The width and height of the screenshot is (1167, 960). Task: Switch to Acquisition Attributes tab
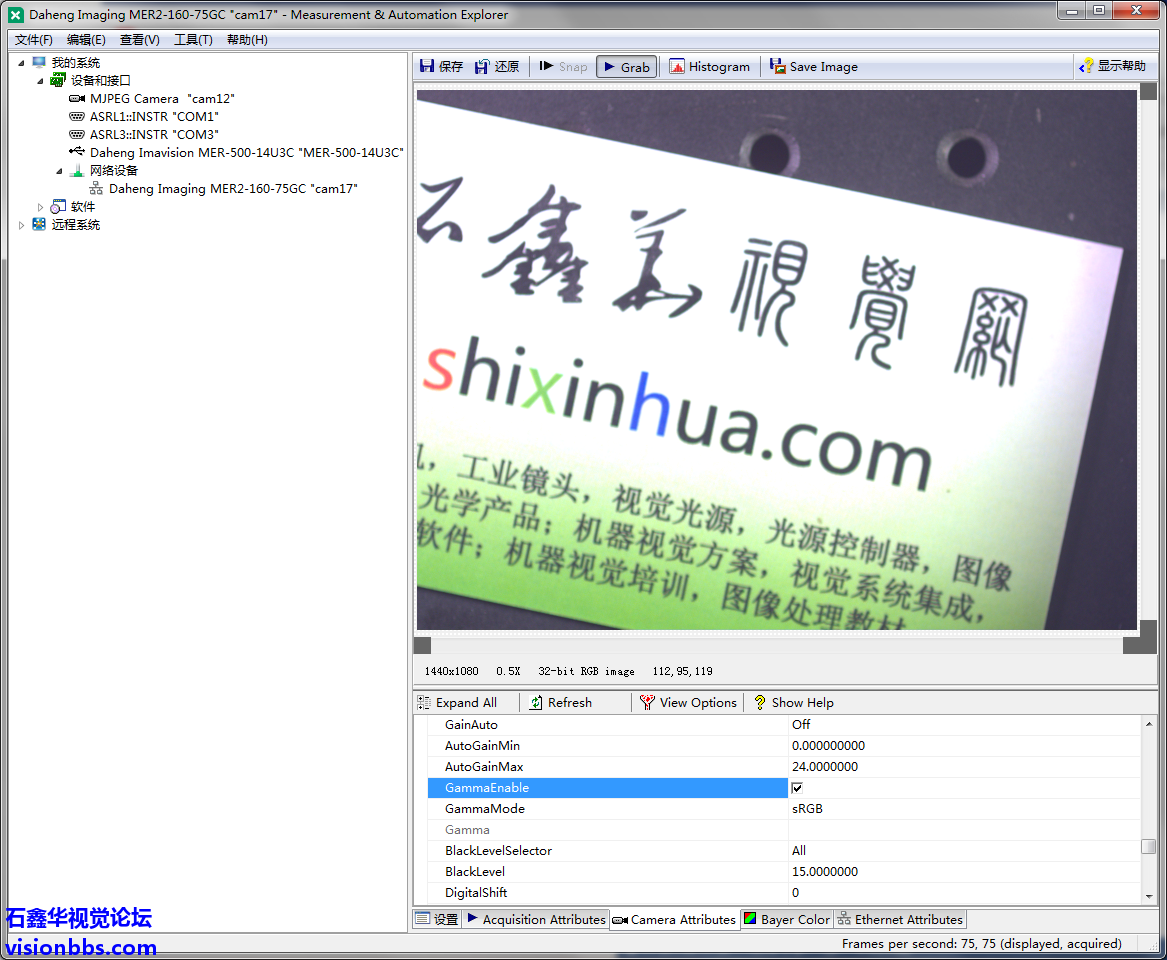(536, 919)
